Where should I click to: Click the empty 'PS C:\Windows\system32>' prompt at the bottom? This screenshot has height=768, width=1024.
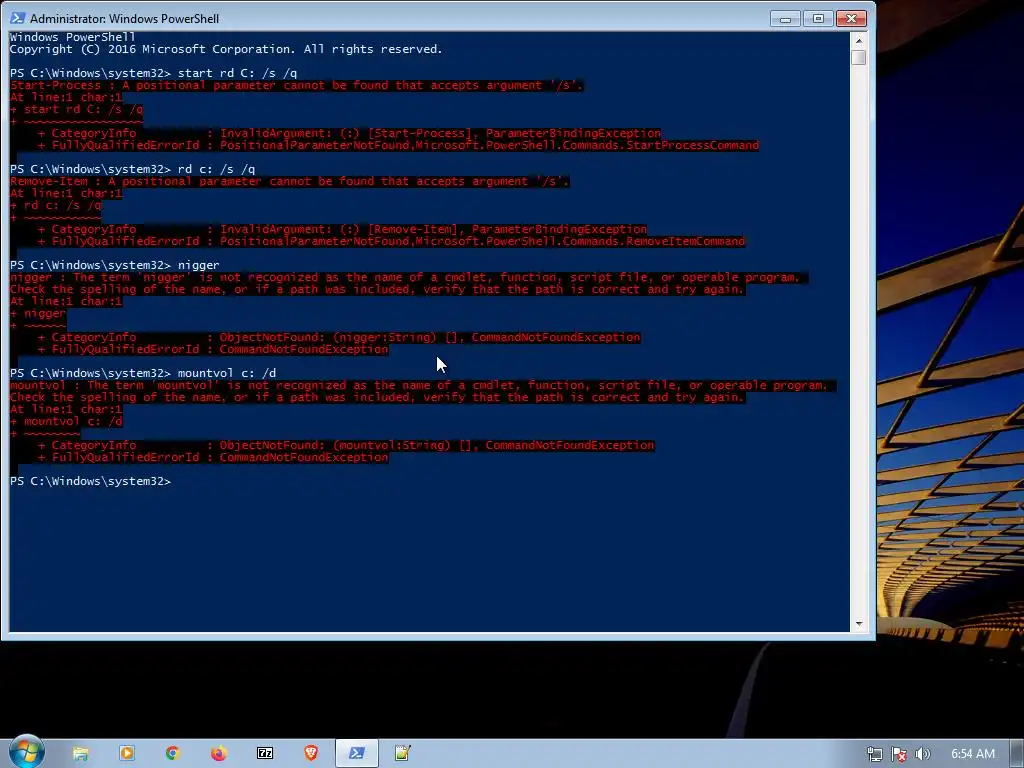(90, 481)
